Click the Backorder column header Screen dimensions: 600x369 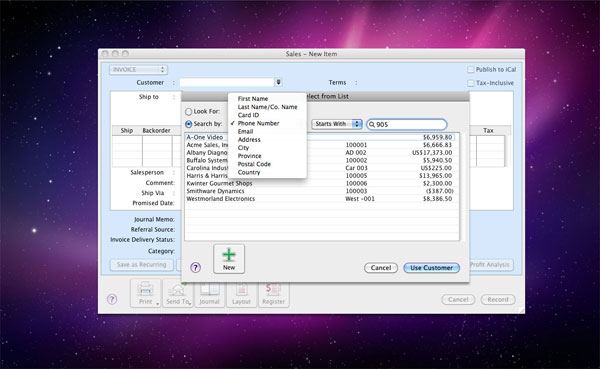tap(157, 131)
